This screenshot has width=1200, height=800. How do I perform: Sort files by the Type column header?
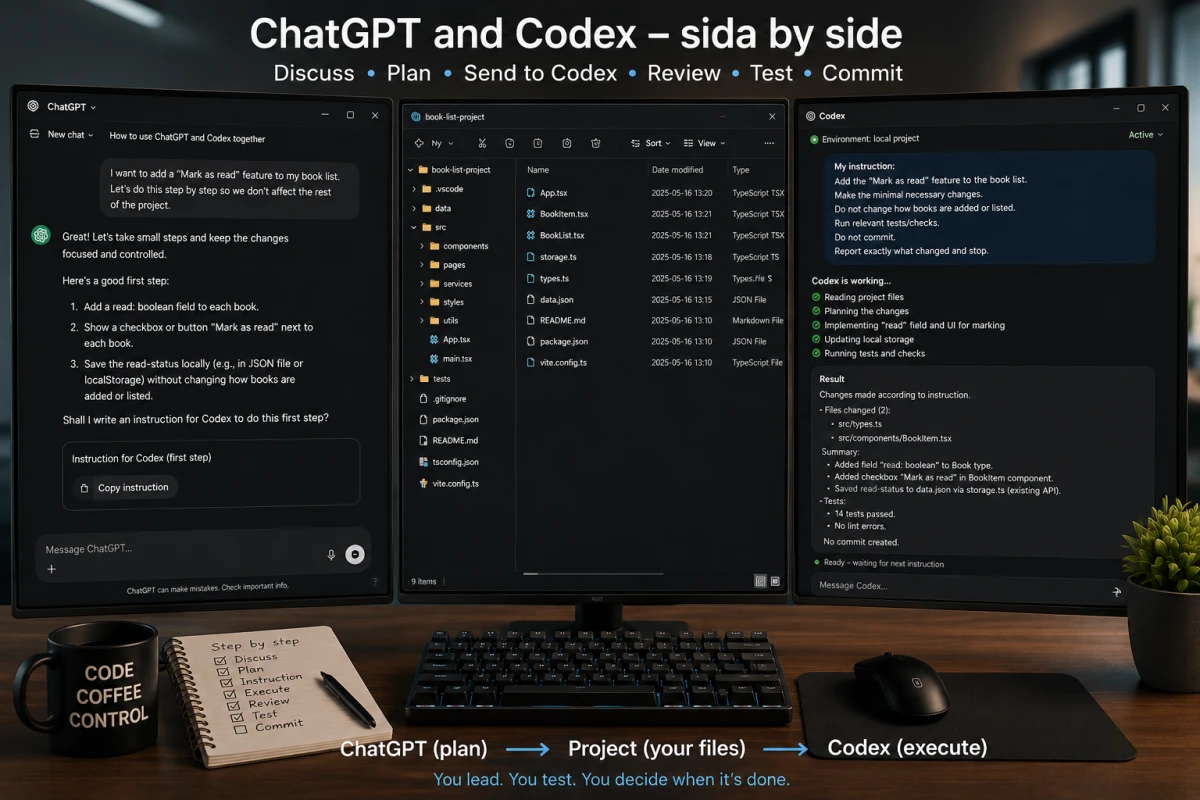[x=741, y=170]
